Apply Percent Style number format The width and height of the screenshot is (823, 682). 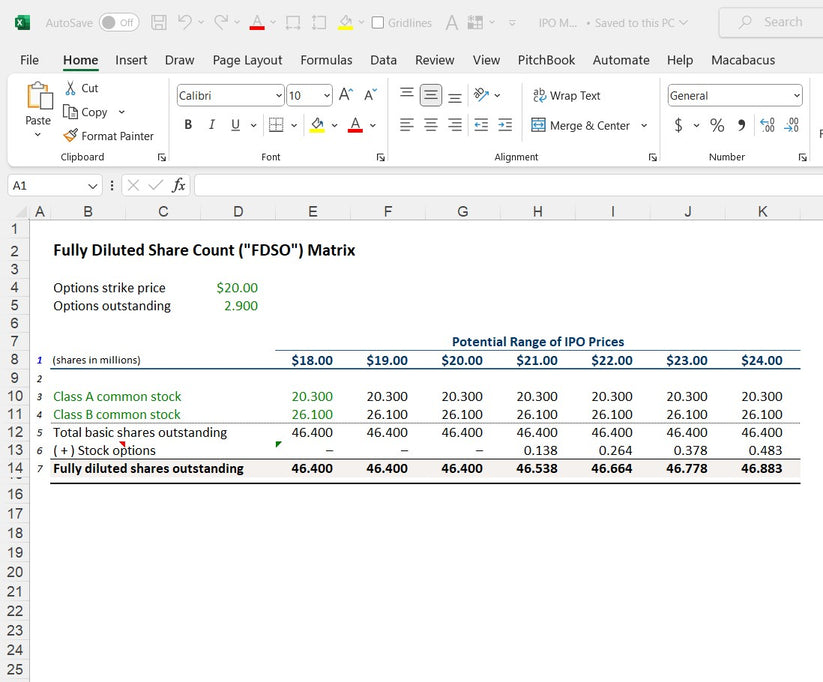tap(717, 125)
